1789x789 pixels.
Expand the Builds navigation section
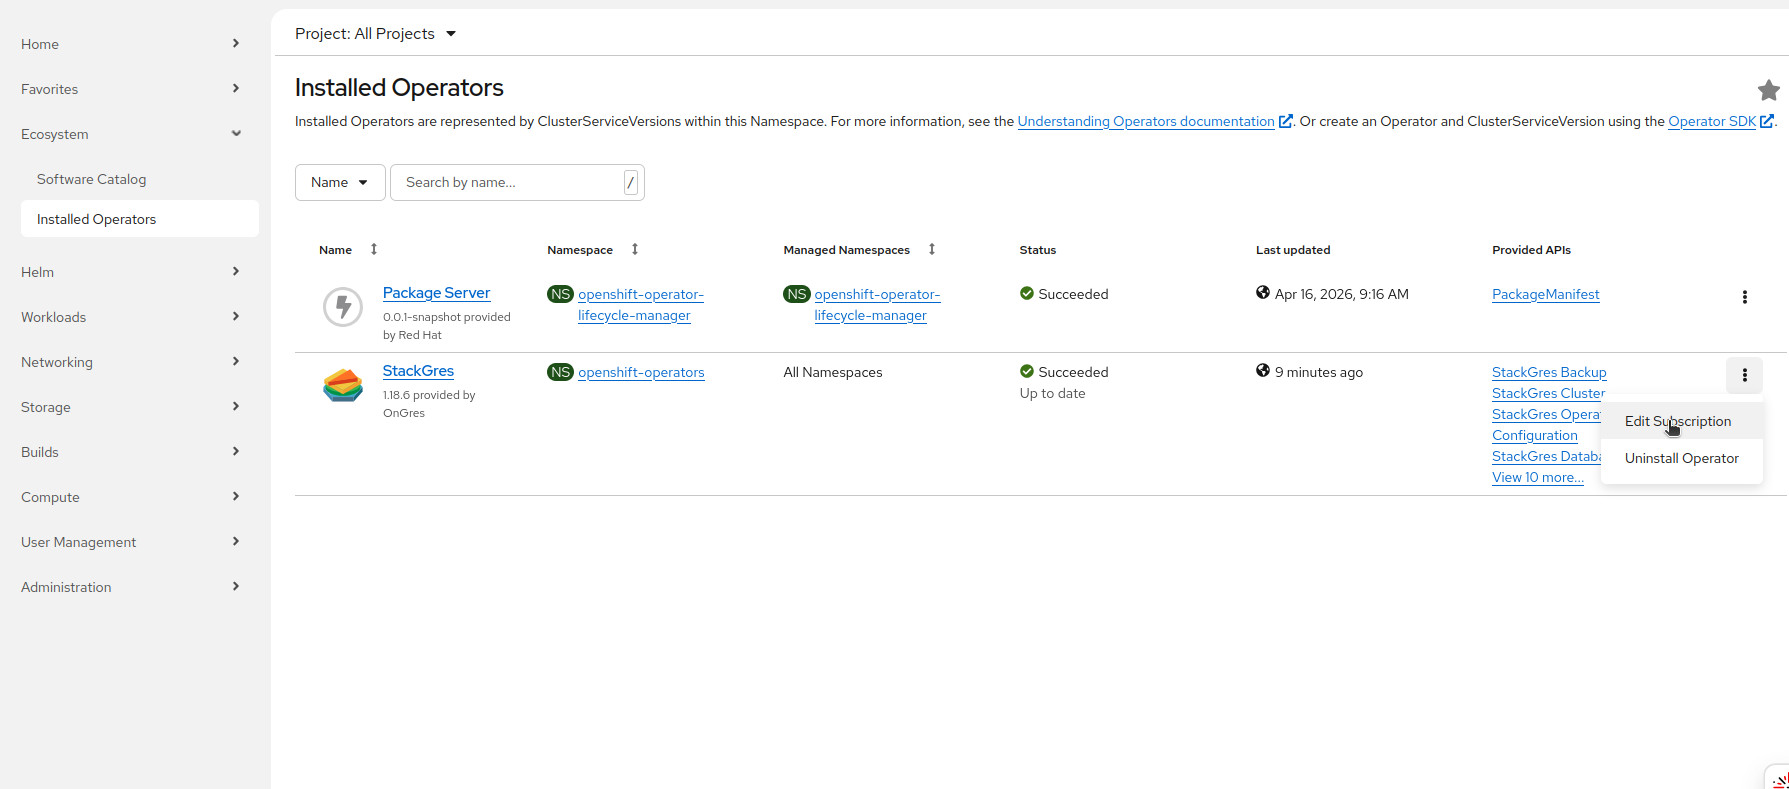(x=130, y=452)
